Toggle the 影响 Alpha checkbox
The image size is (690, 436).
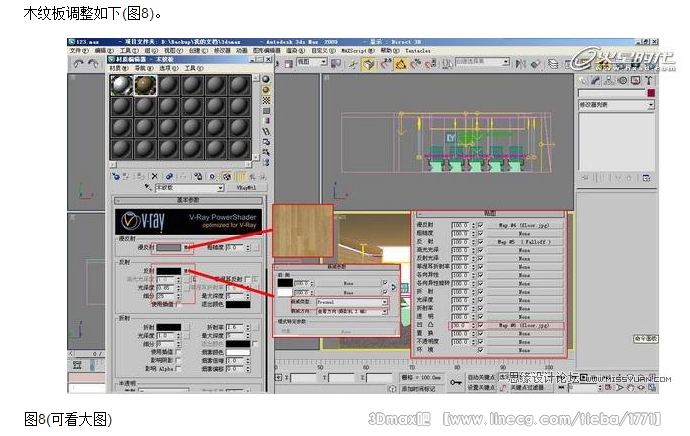(178, 369)
